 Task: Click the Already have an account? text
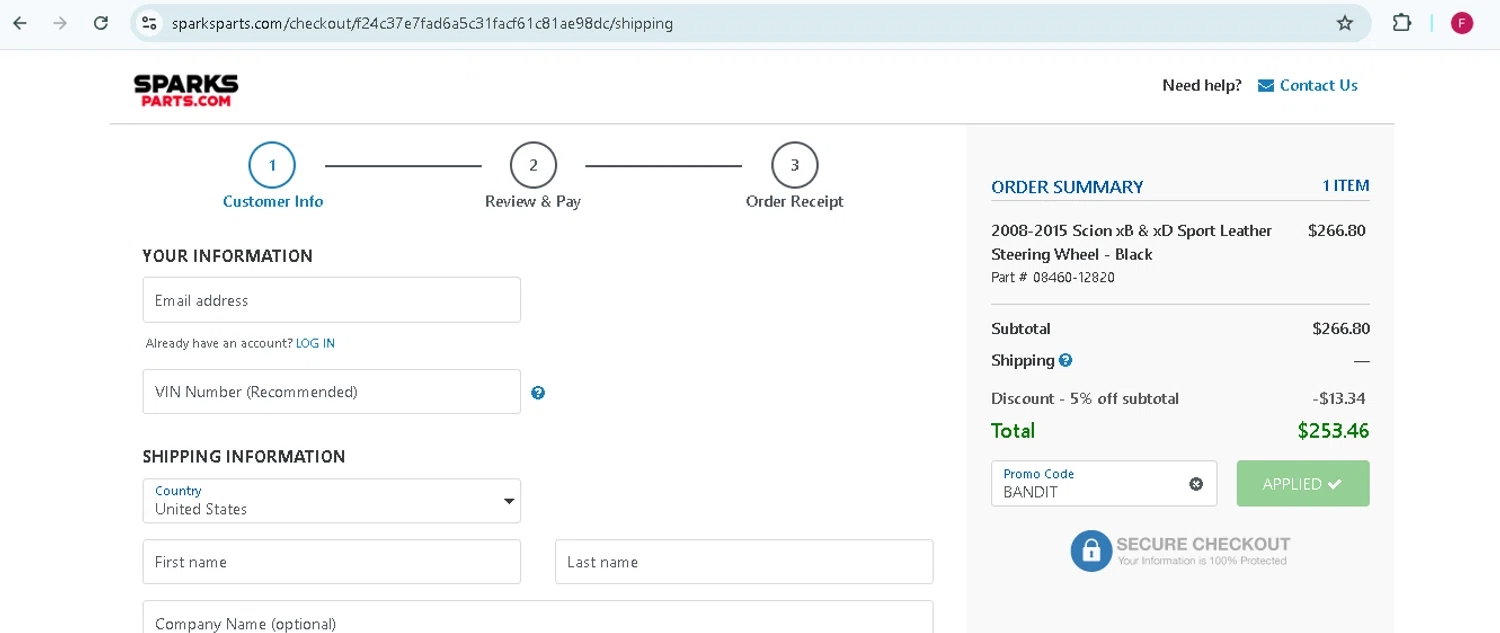[x=219, y=344]
